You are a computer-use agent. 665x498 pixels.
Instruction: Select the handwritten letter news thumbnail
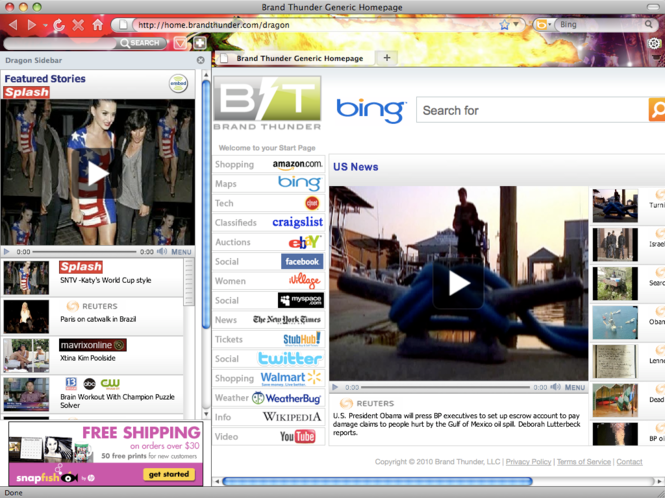click(615, 361)
